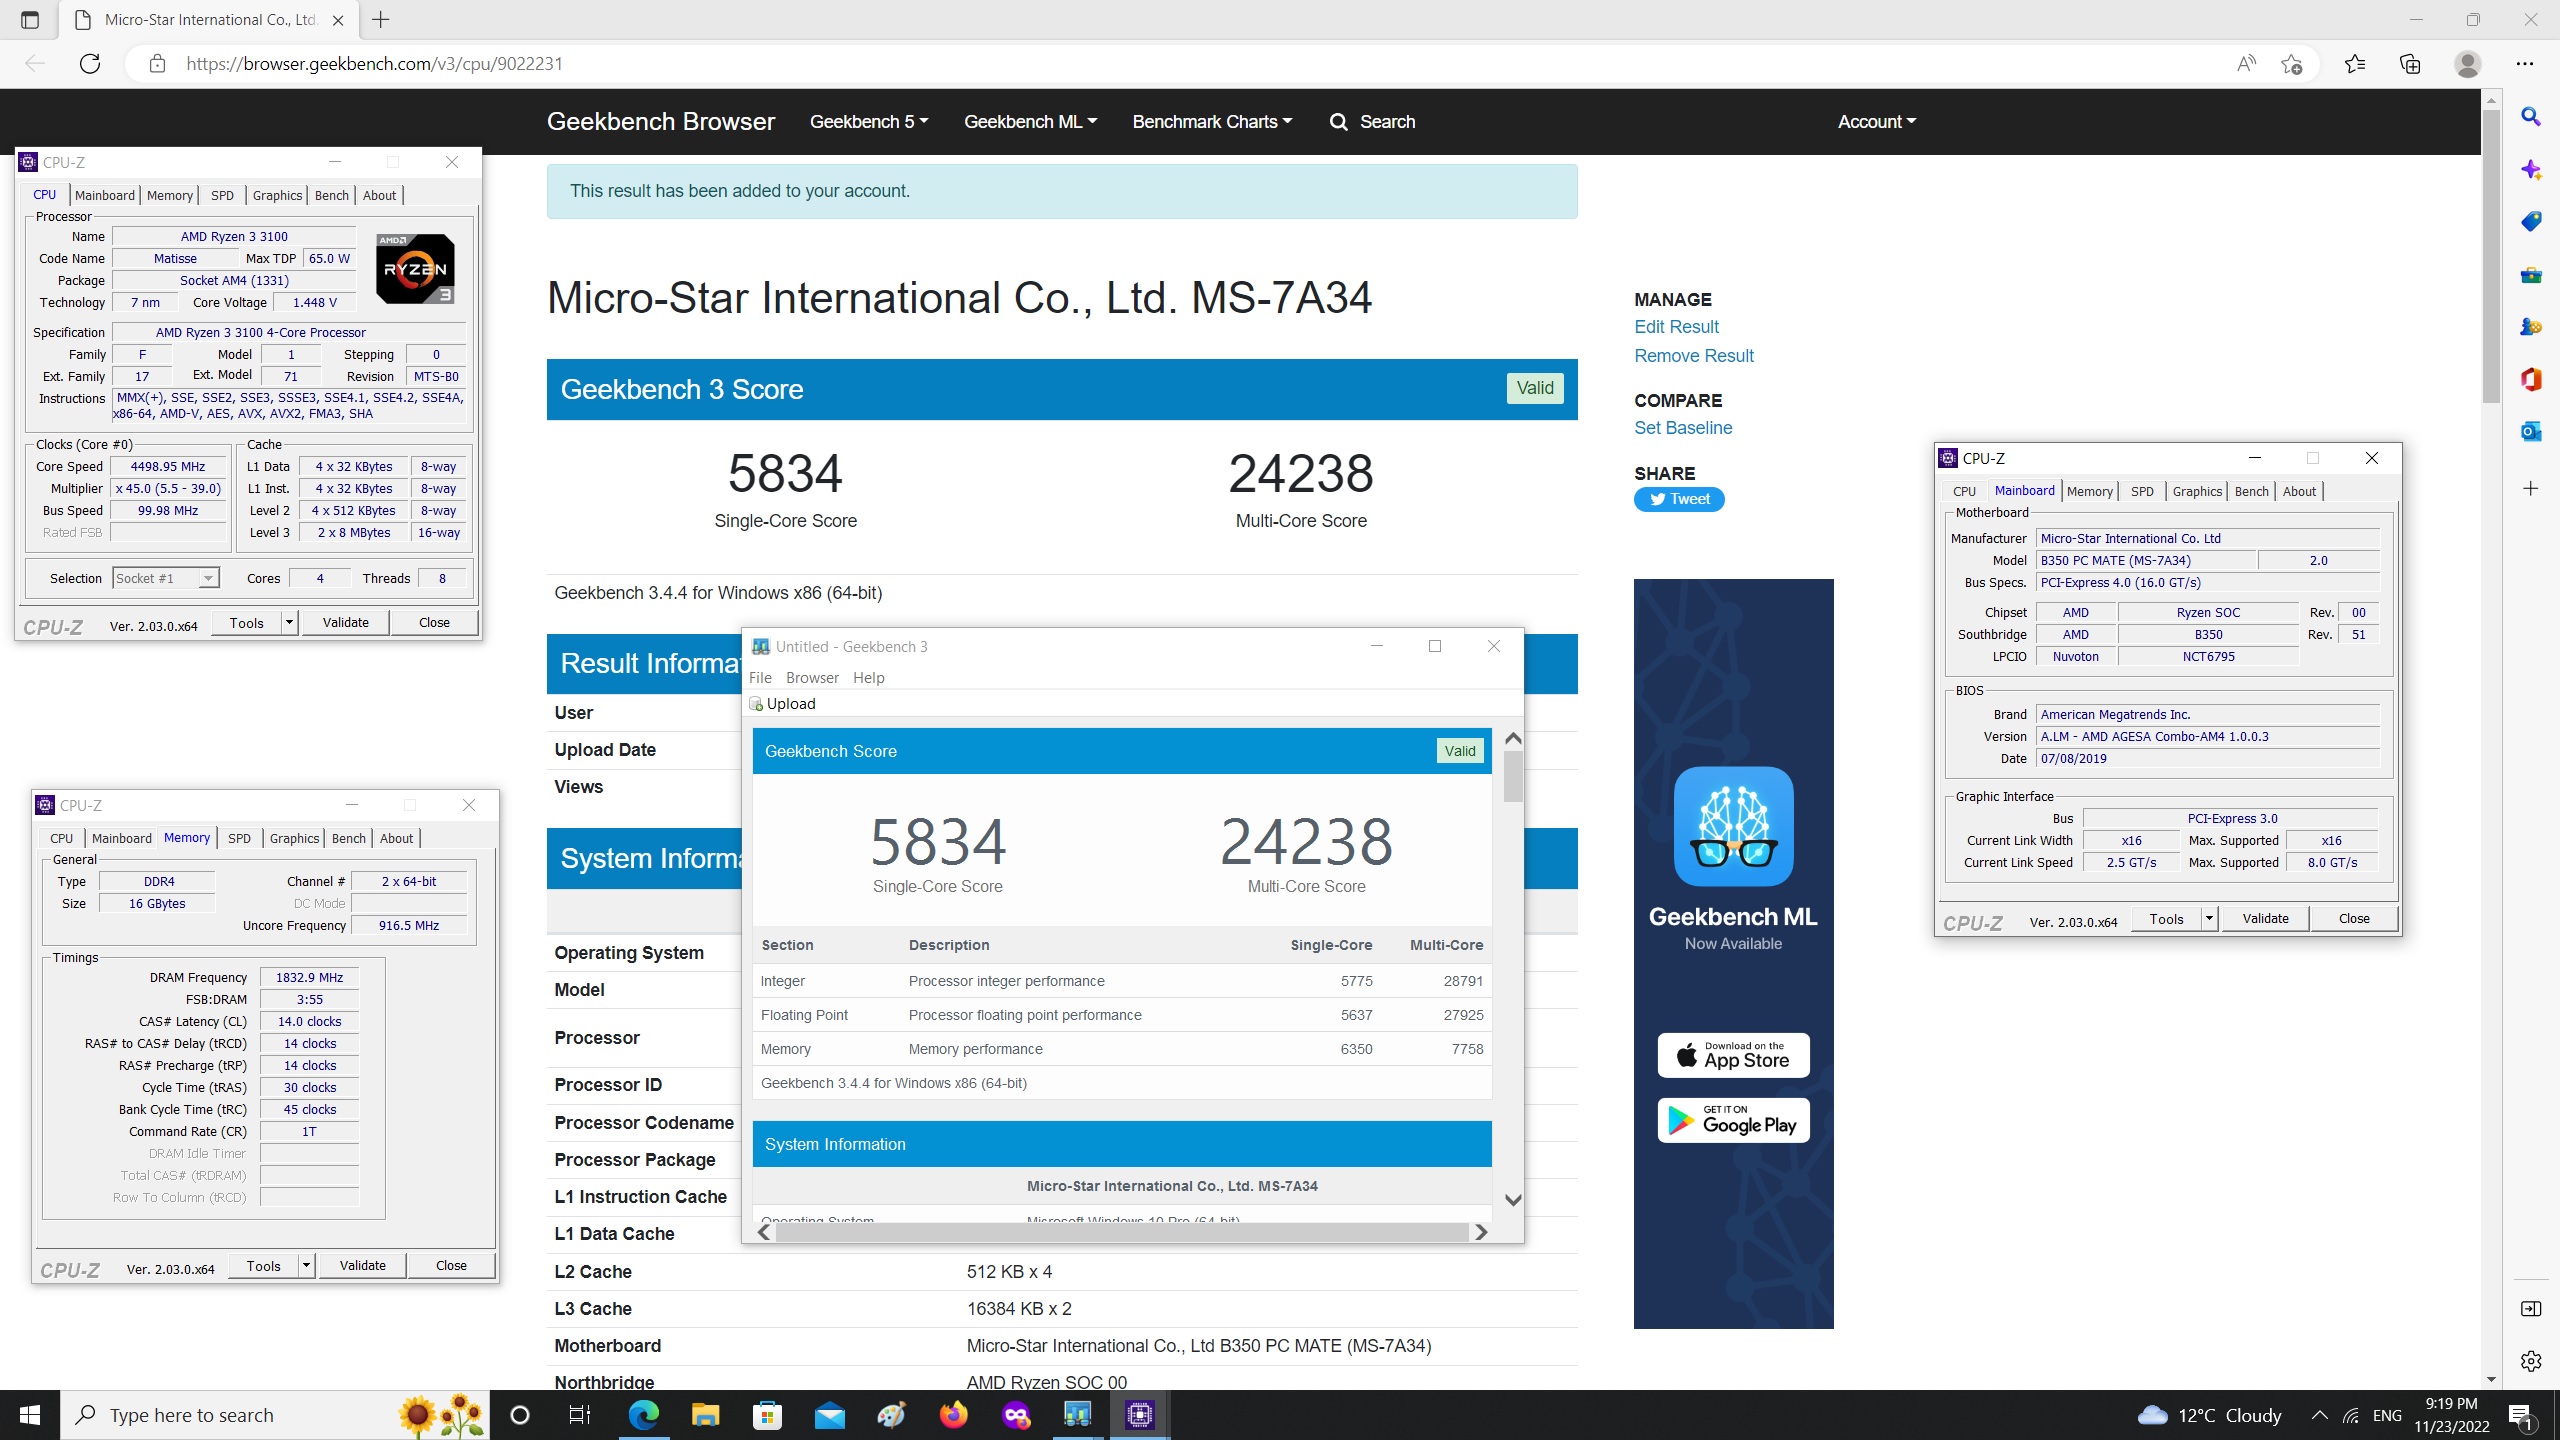Click the Geekbench 3 vertical scrollbar thumb
The image size is (2560, 1440).
pos(1513,777)
